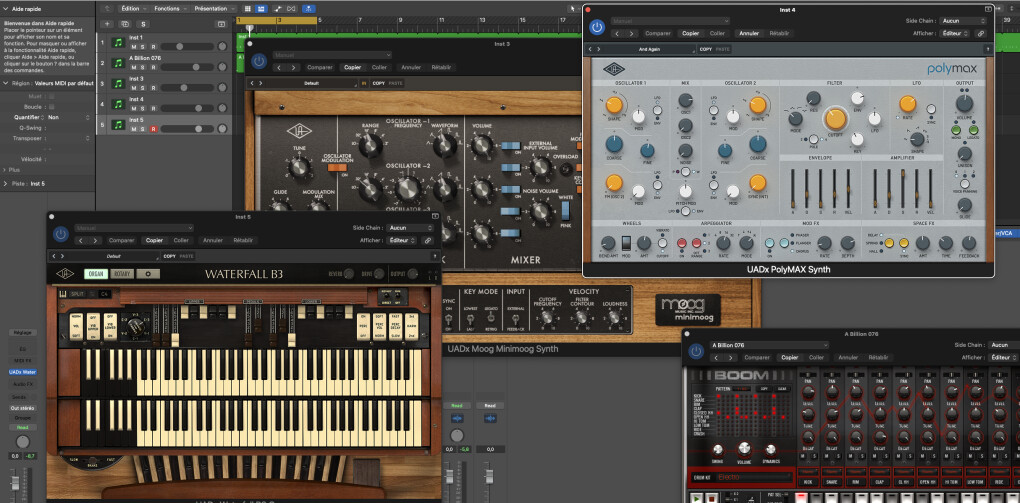
Task: Click the flex crossover icon in toolbar
Action: [x=291, y=8]
